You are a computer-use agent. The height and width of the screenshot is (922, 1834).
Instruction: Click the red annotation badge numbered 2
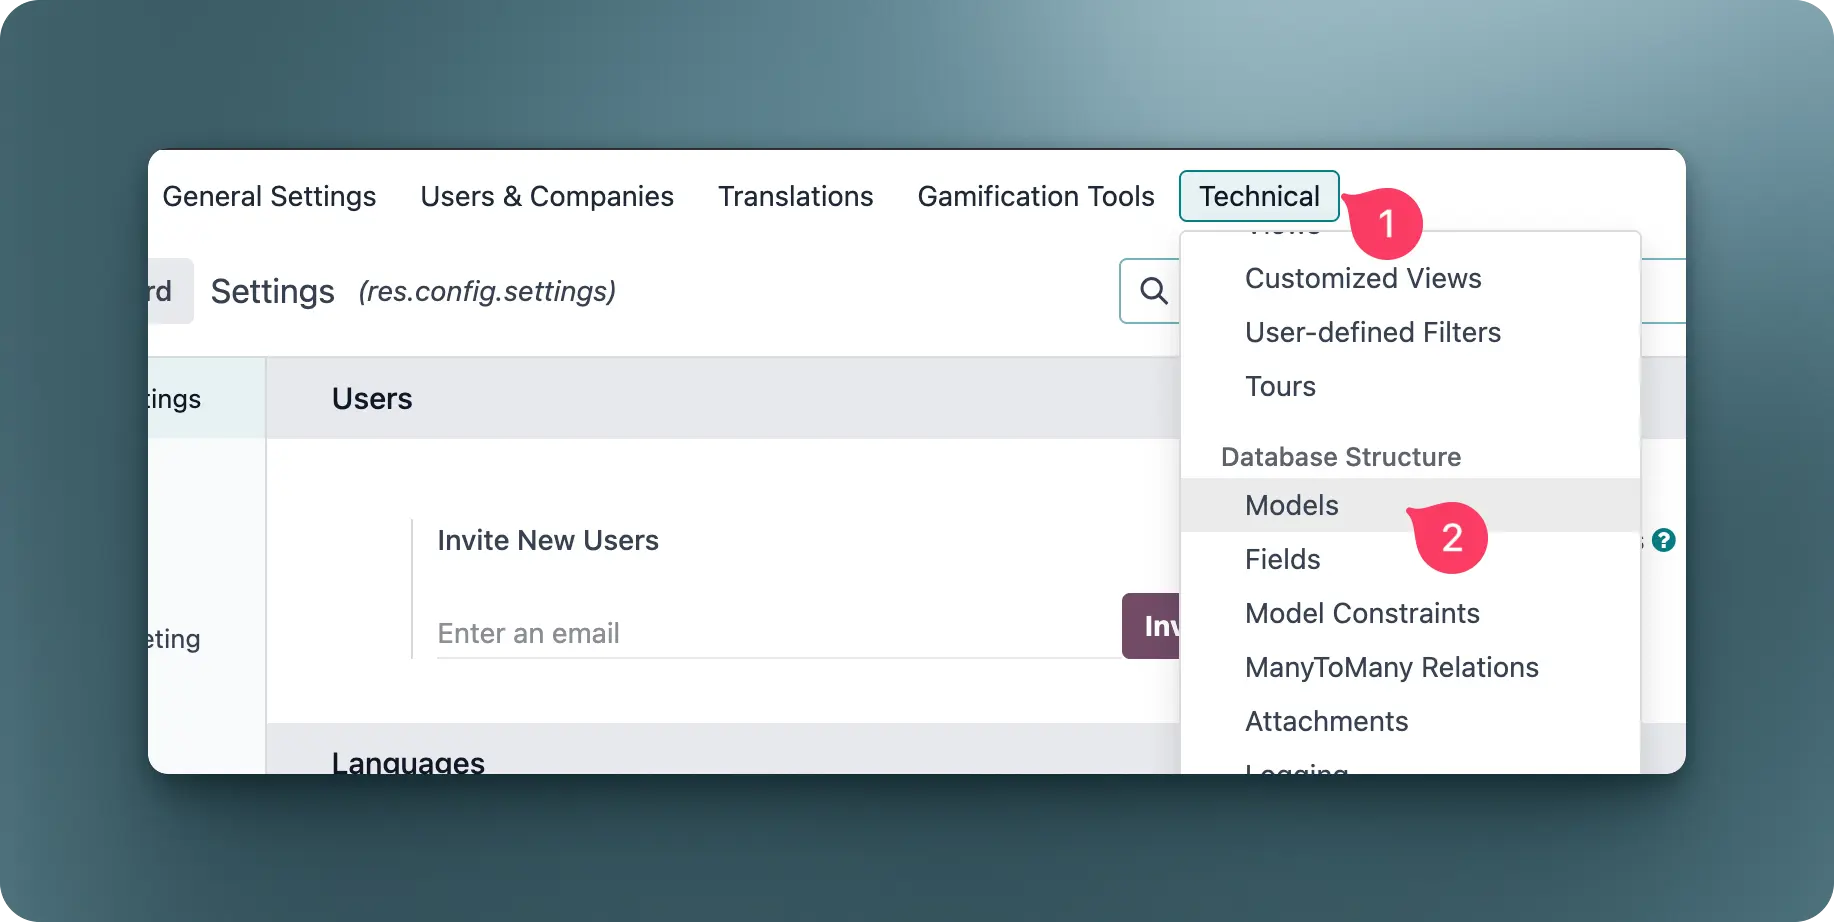1452,538
